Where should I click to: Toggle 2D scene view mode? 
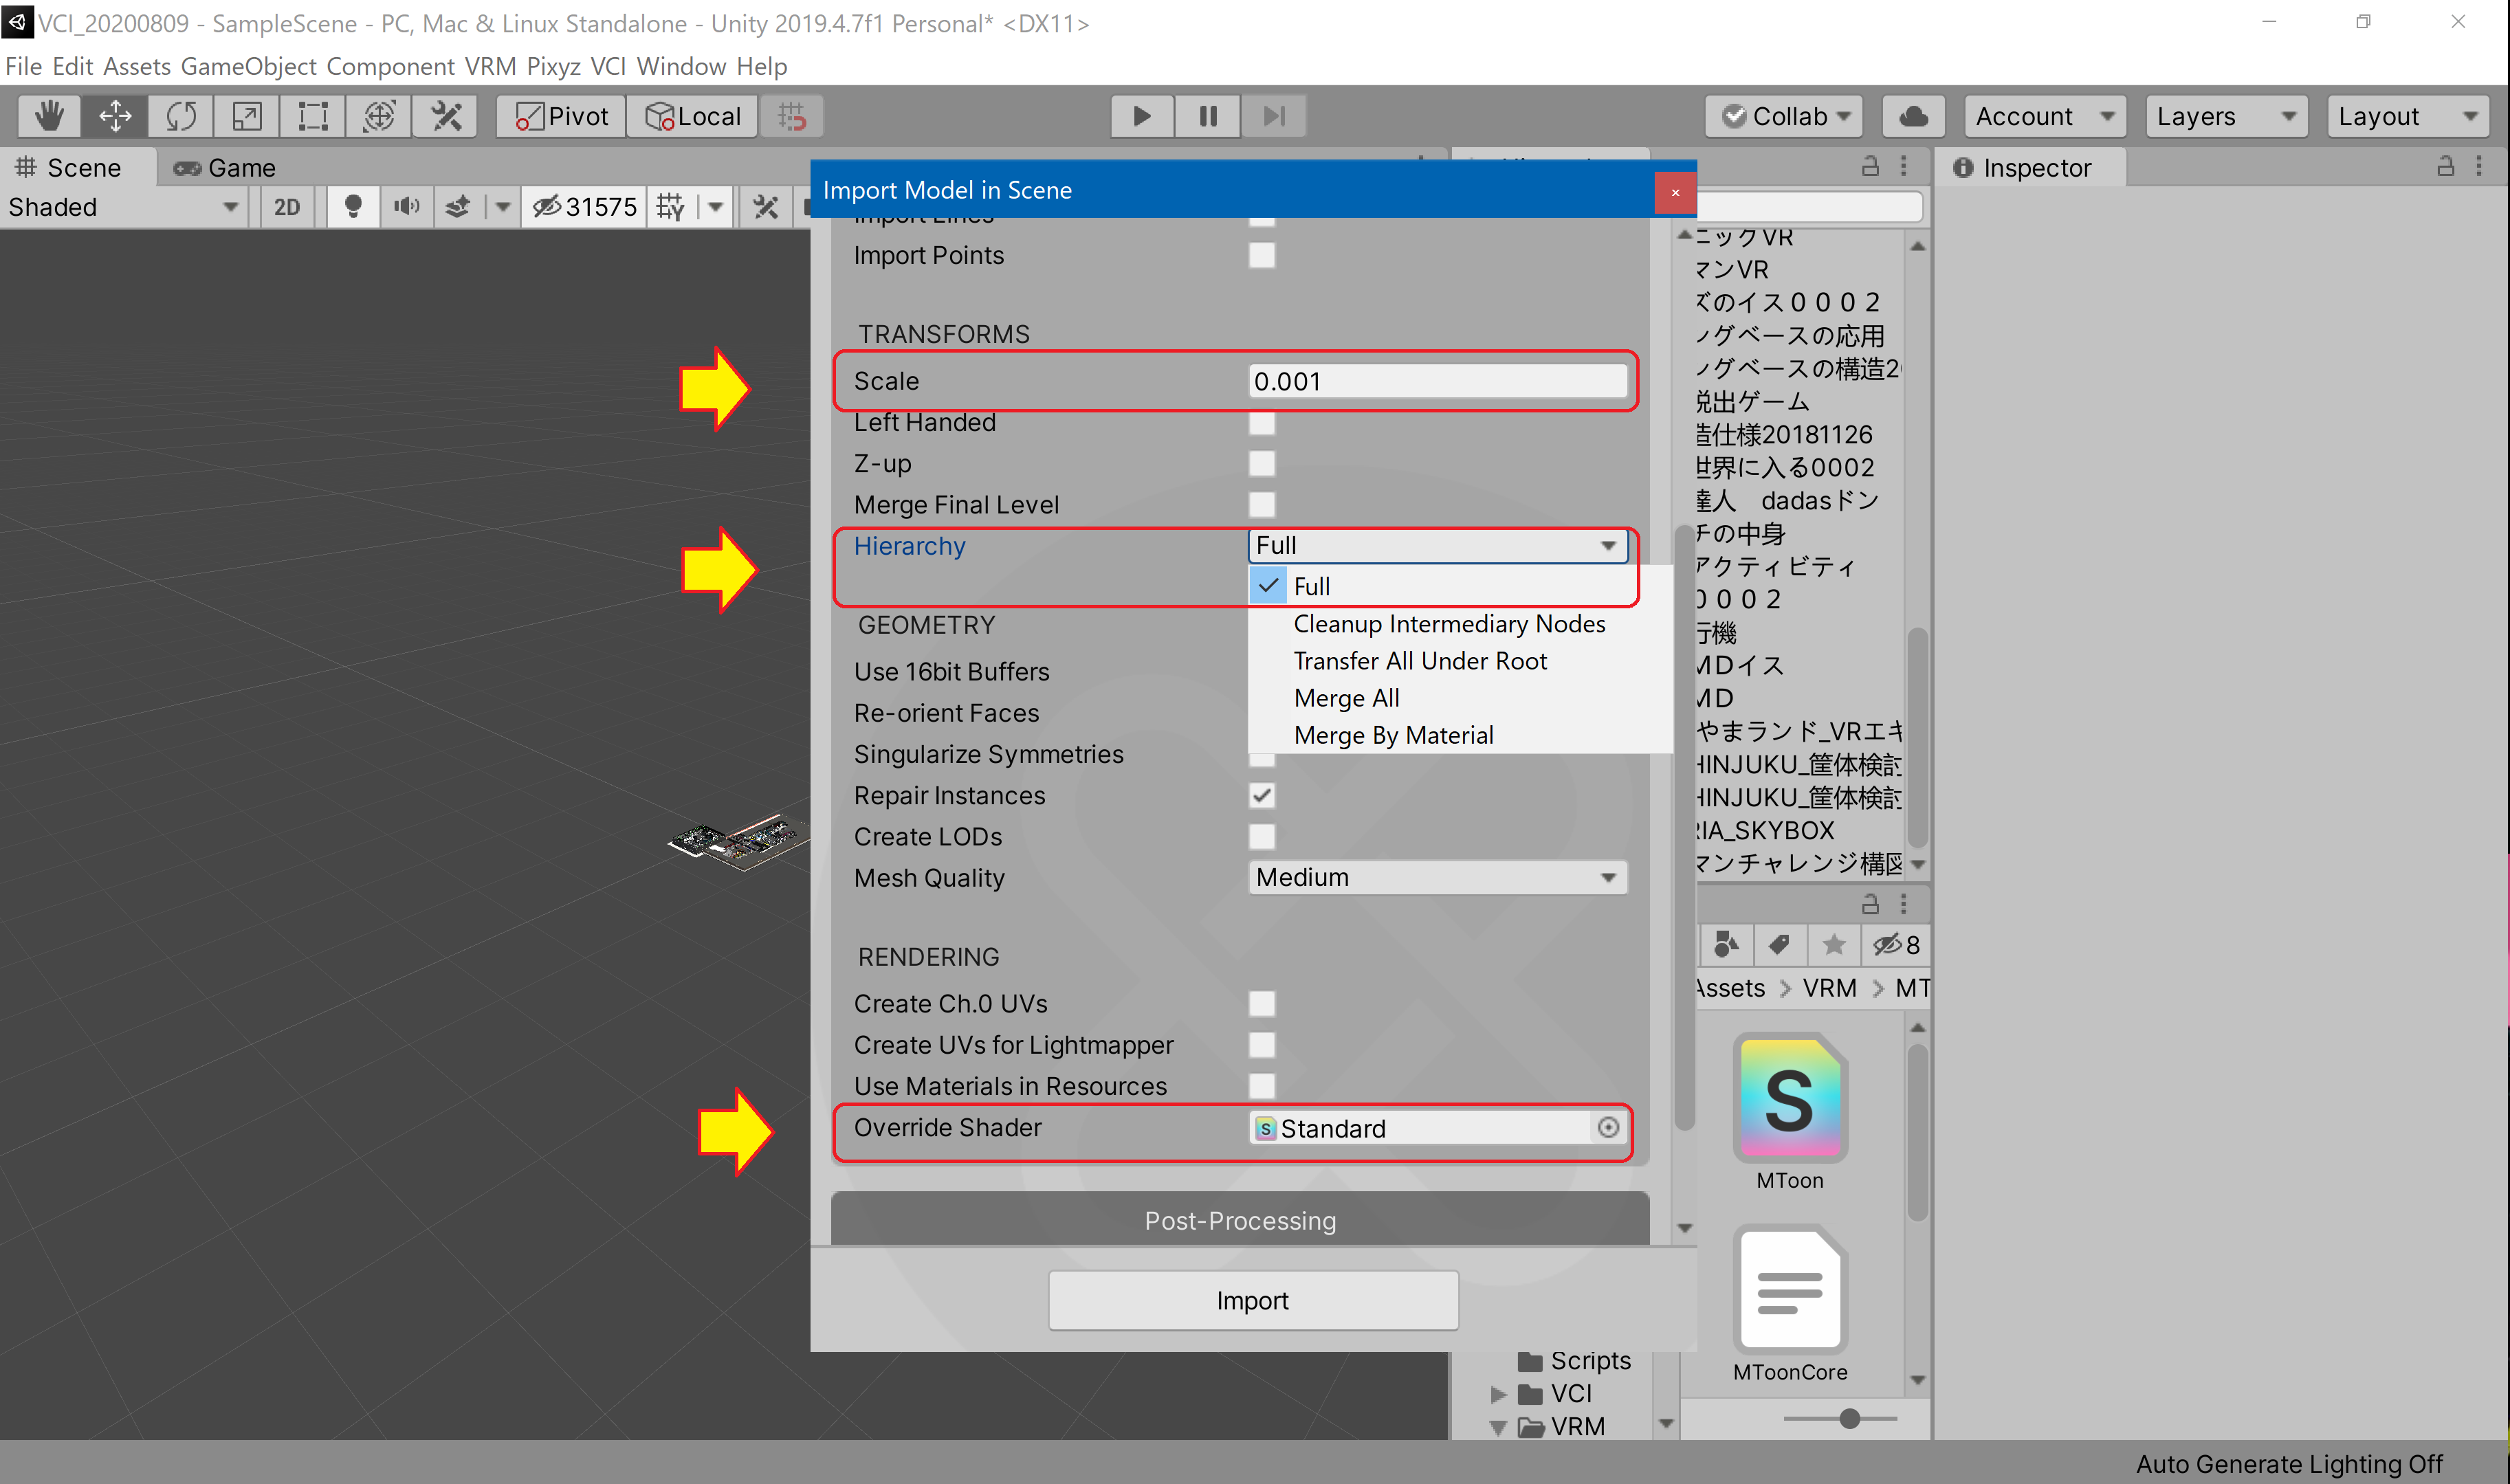coord(287,207)
